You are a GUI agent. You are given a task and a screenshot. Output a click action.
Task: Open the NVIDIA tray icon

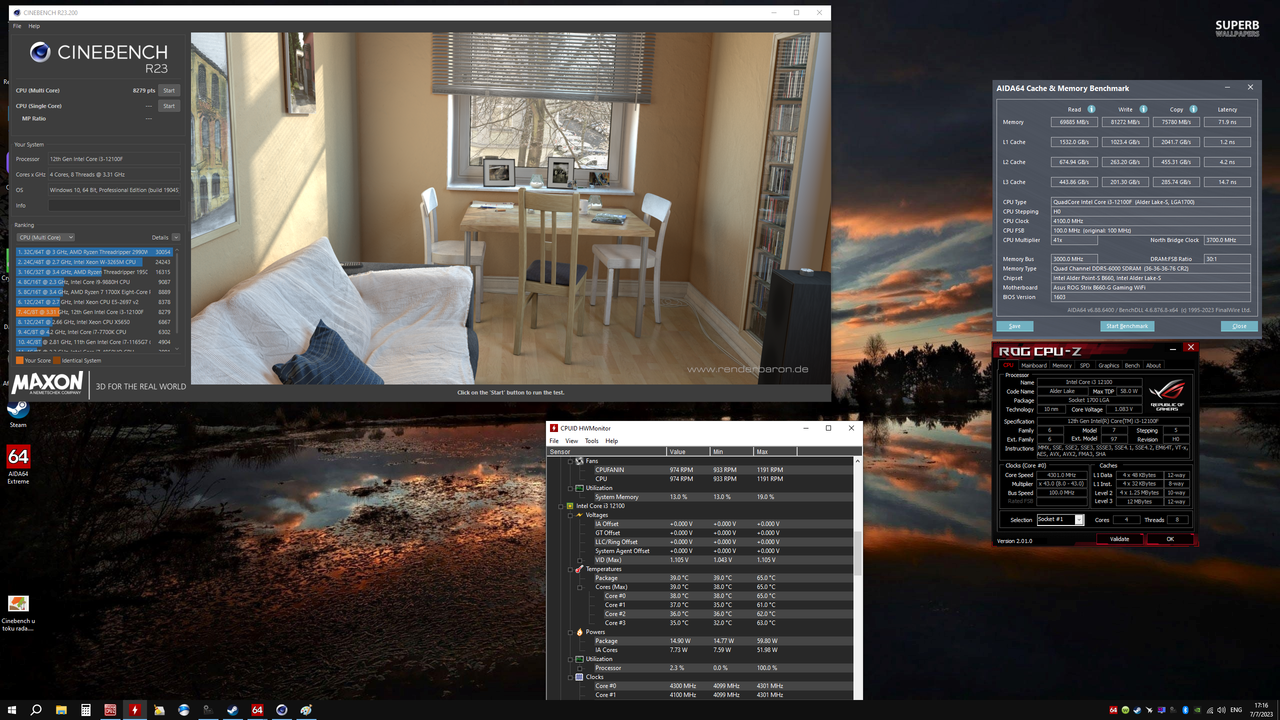click(1197, 710)
